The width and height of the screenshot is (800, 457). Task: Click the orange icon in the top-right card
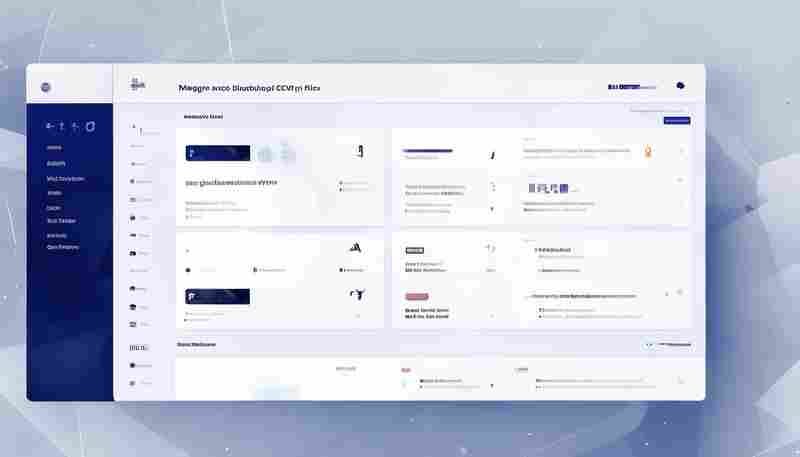pos(648,151)
